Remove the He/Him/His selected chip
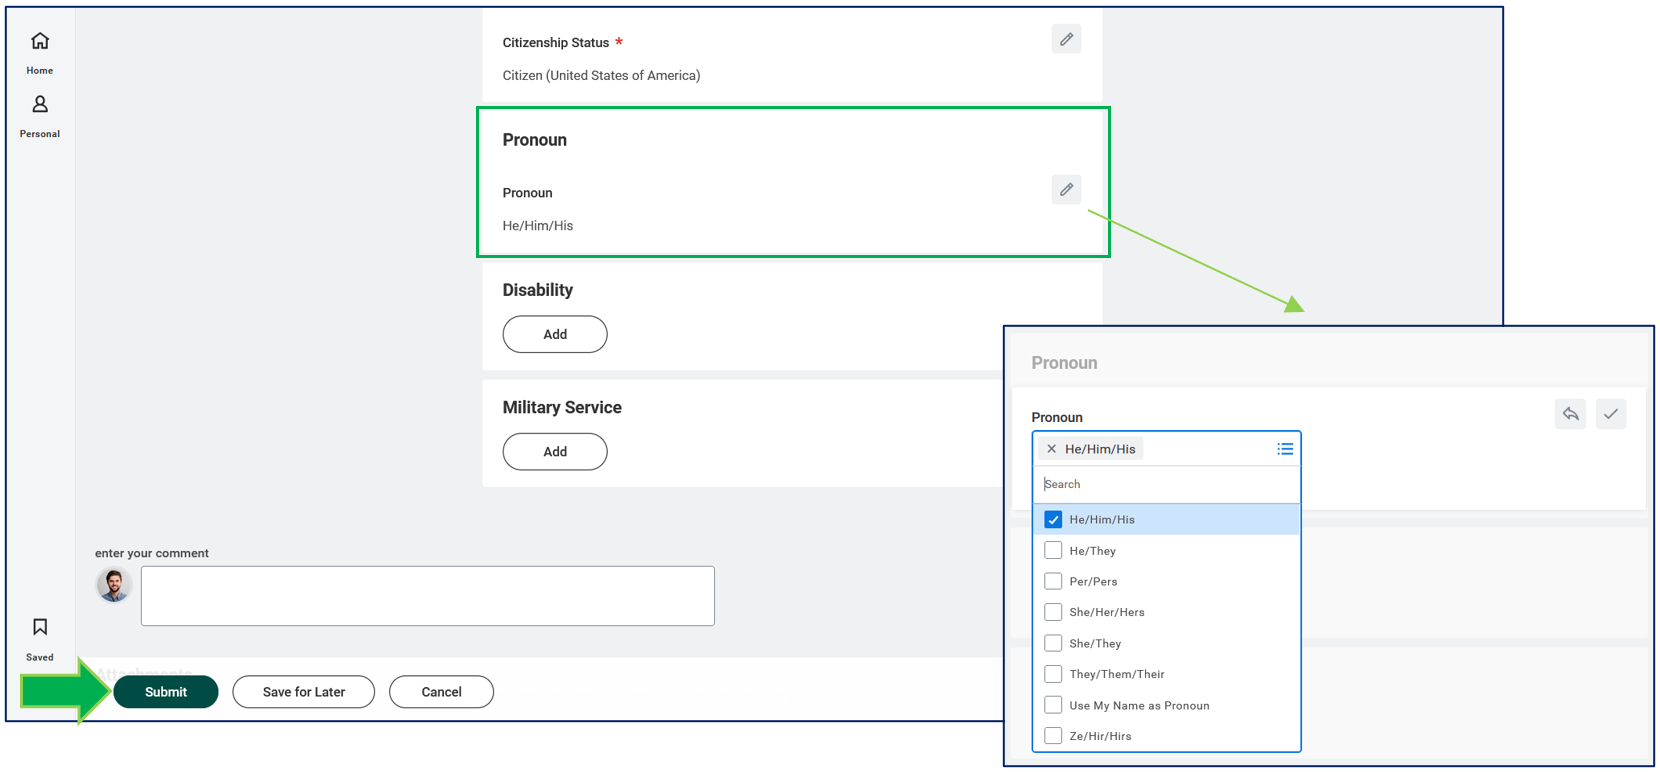 1051,449
